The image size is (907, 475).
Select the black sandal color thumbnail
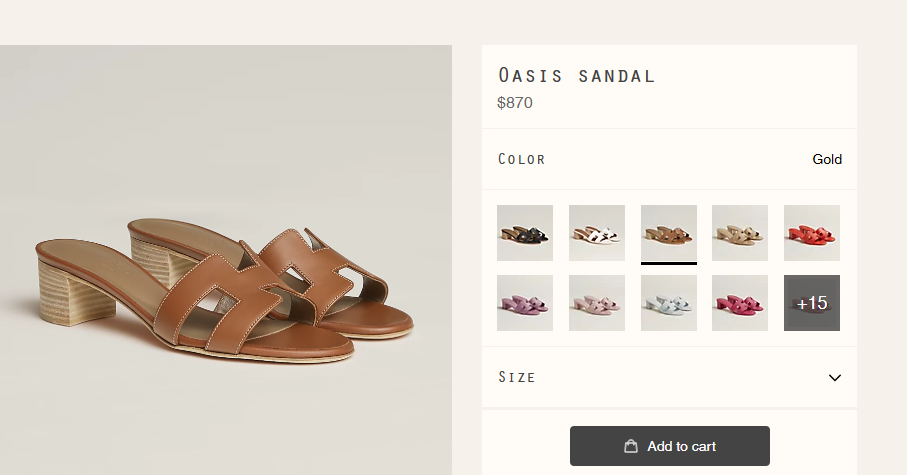pyautogui.click(x=525, y=233)
